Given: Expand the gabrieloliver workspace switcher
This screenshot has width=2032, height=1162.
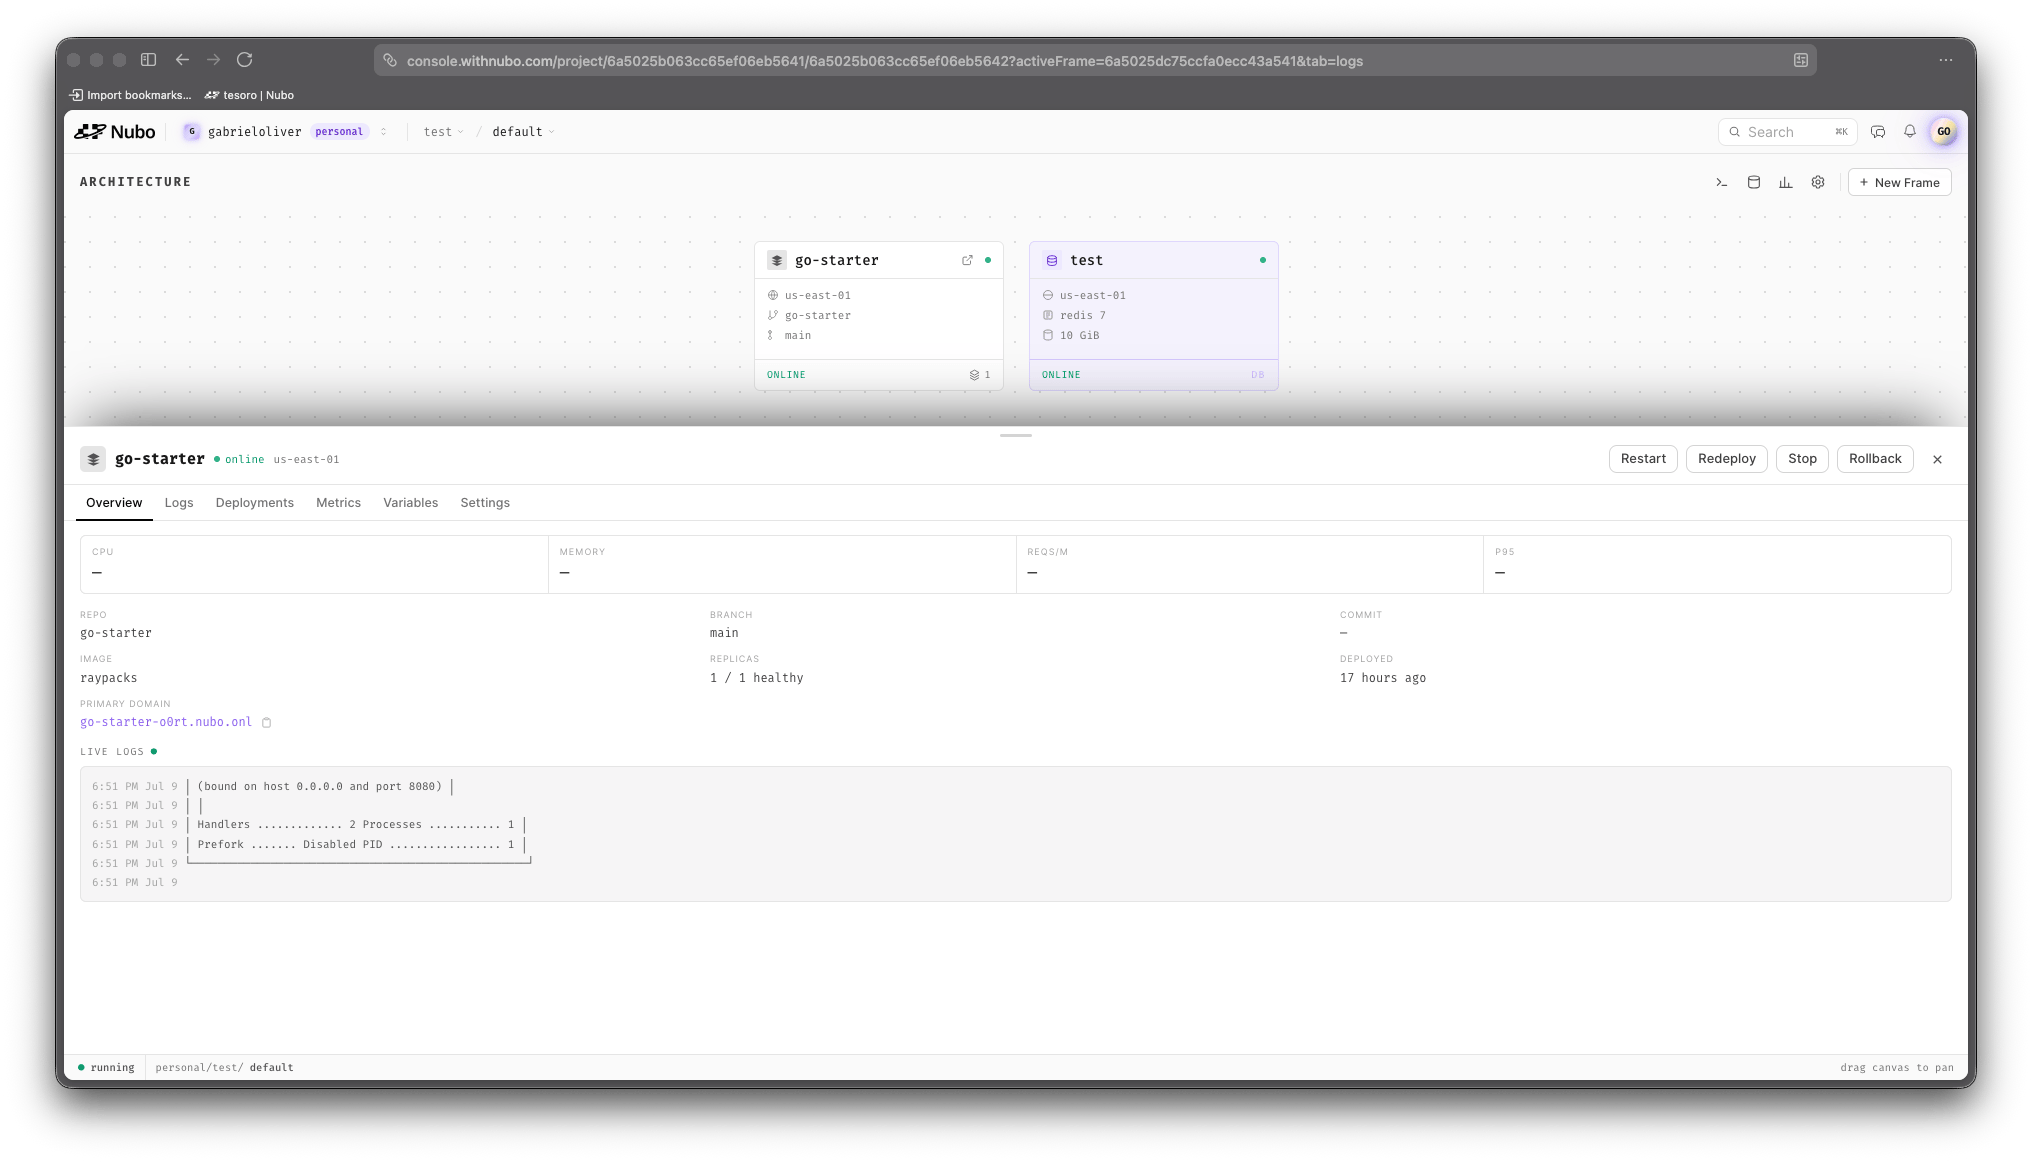Looking at the screenshot, I should pyautogui.click(x=383, y=132).
